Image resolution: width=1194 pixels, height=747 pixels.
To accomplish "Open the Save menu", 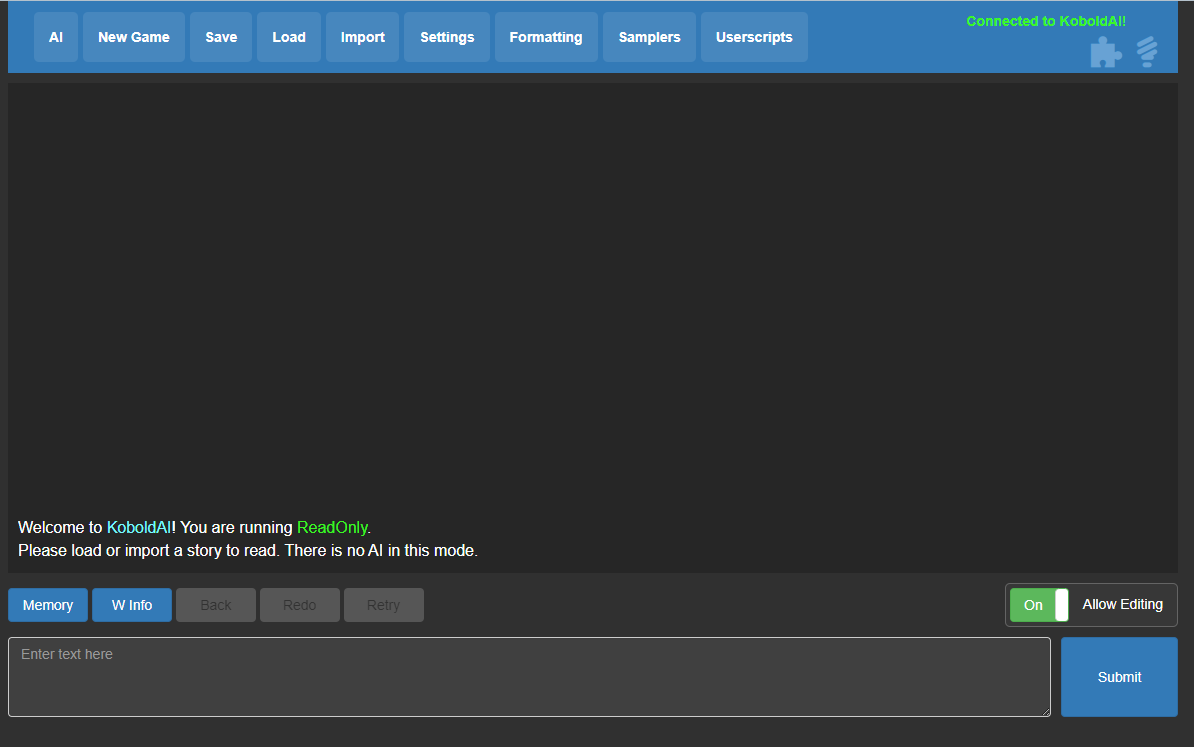I will coord(221,37).
